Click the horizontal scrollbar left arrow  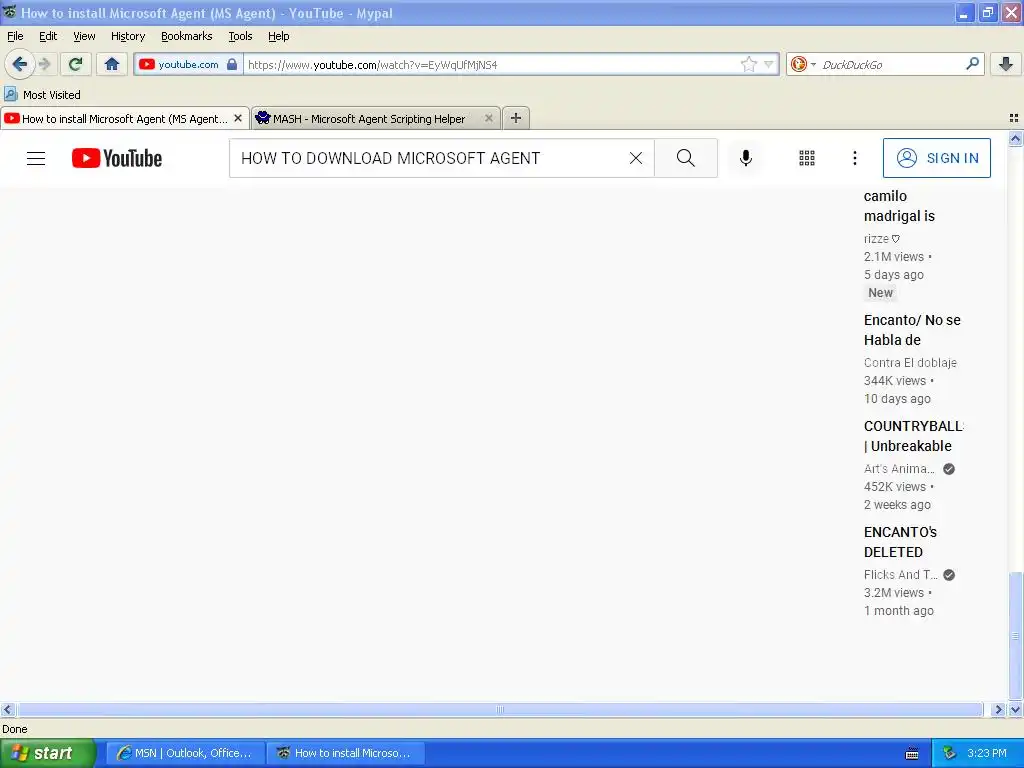(x=8, y=709)
